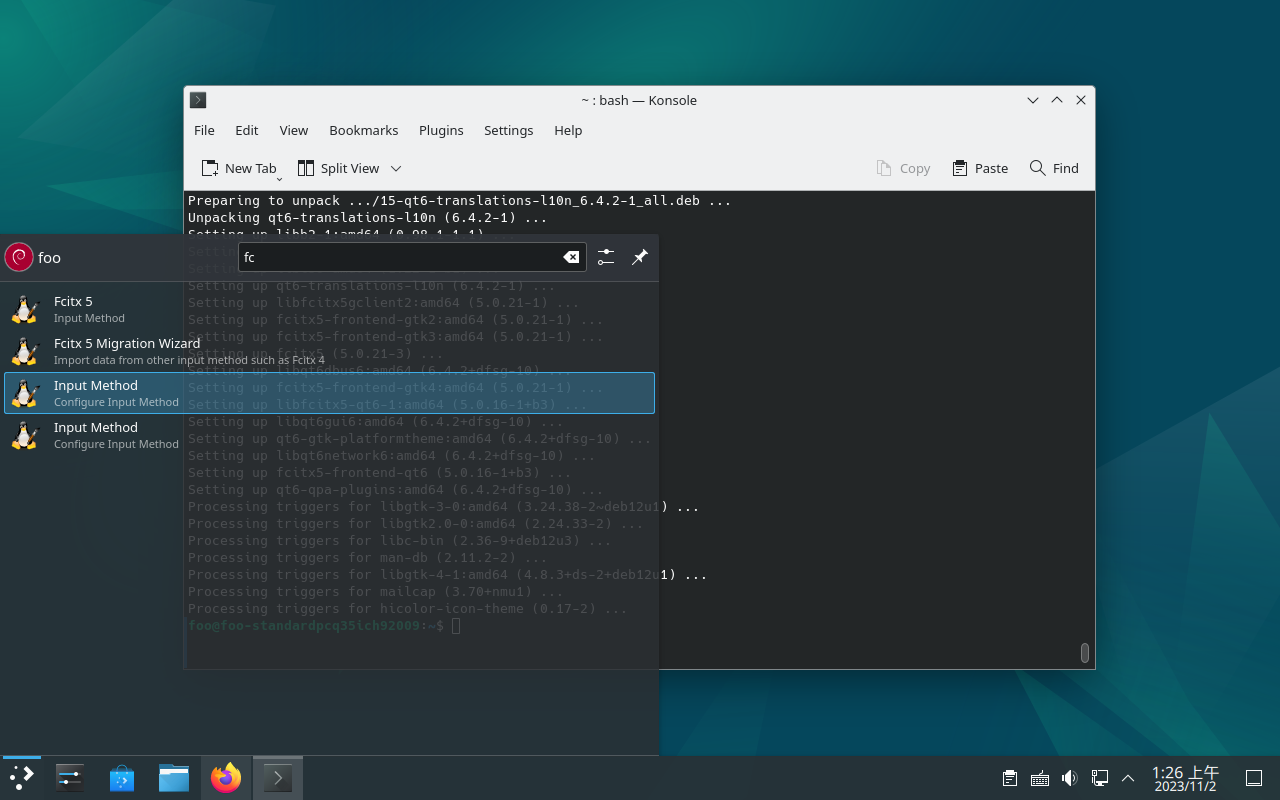
Task: Clear the launcher search text
Action: (571, 257)
